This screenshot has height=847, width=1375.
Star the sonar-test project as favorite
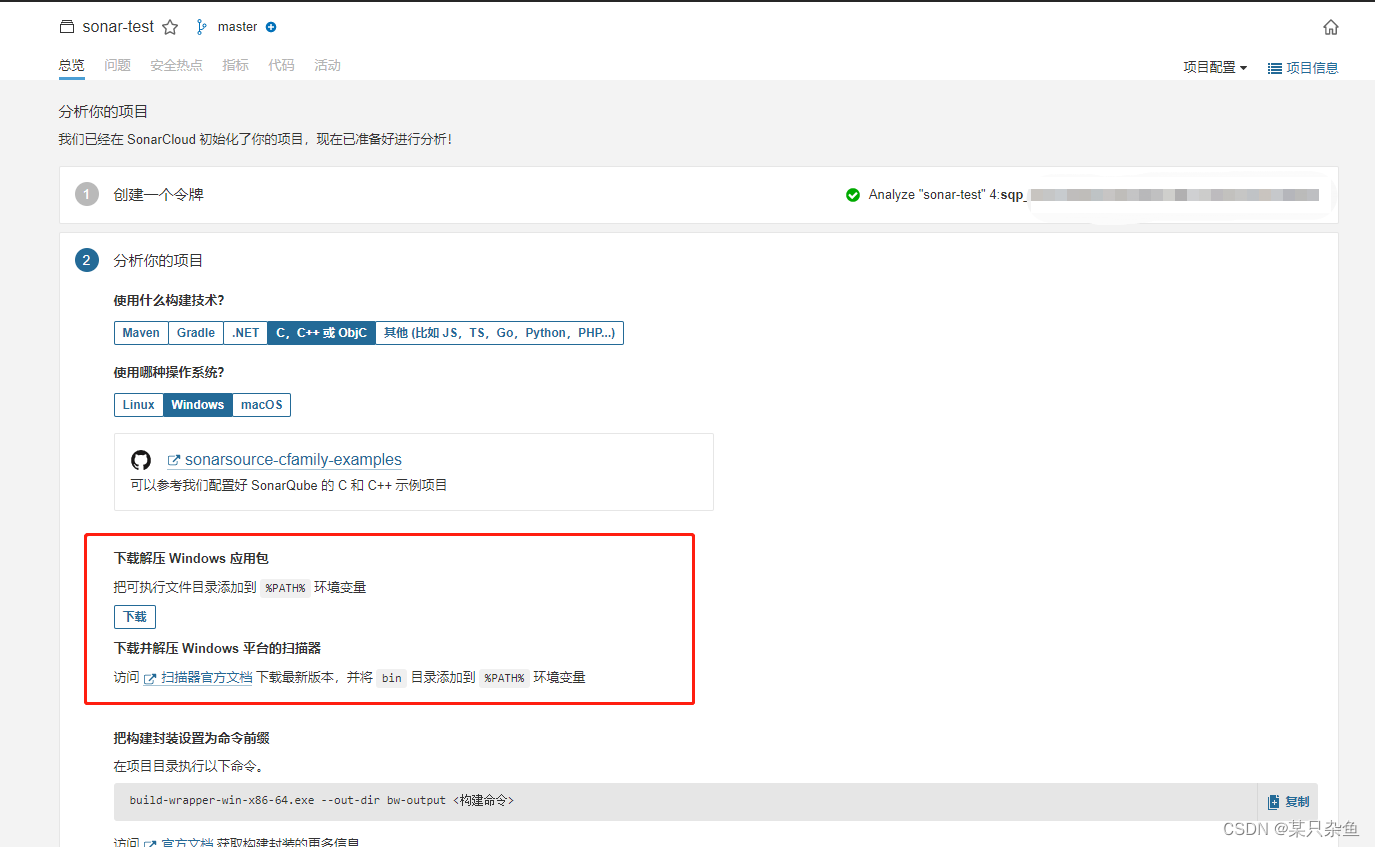point(170,27)
